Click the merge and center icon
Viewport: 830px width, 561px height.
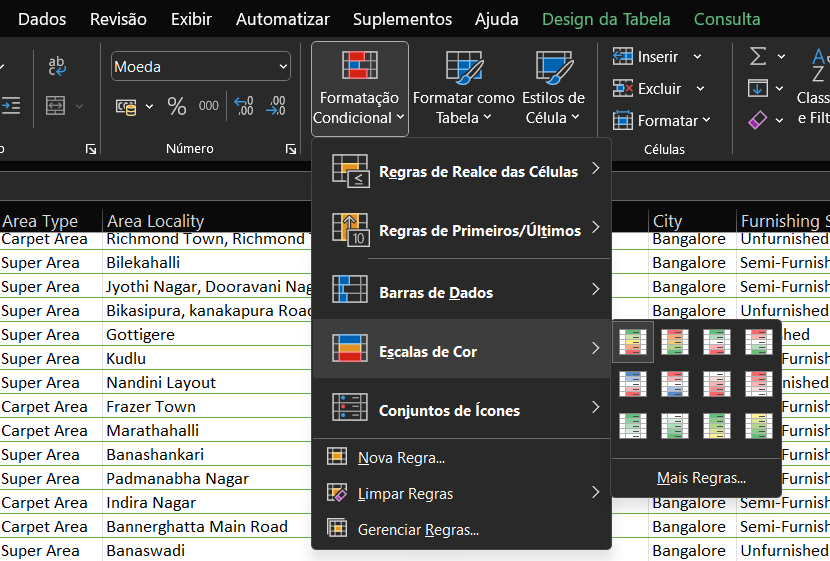(56, 105)
